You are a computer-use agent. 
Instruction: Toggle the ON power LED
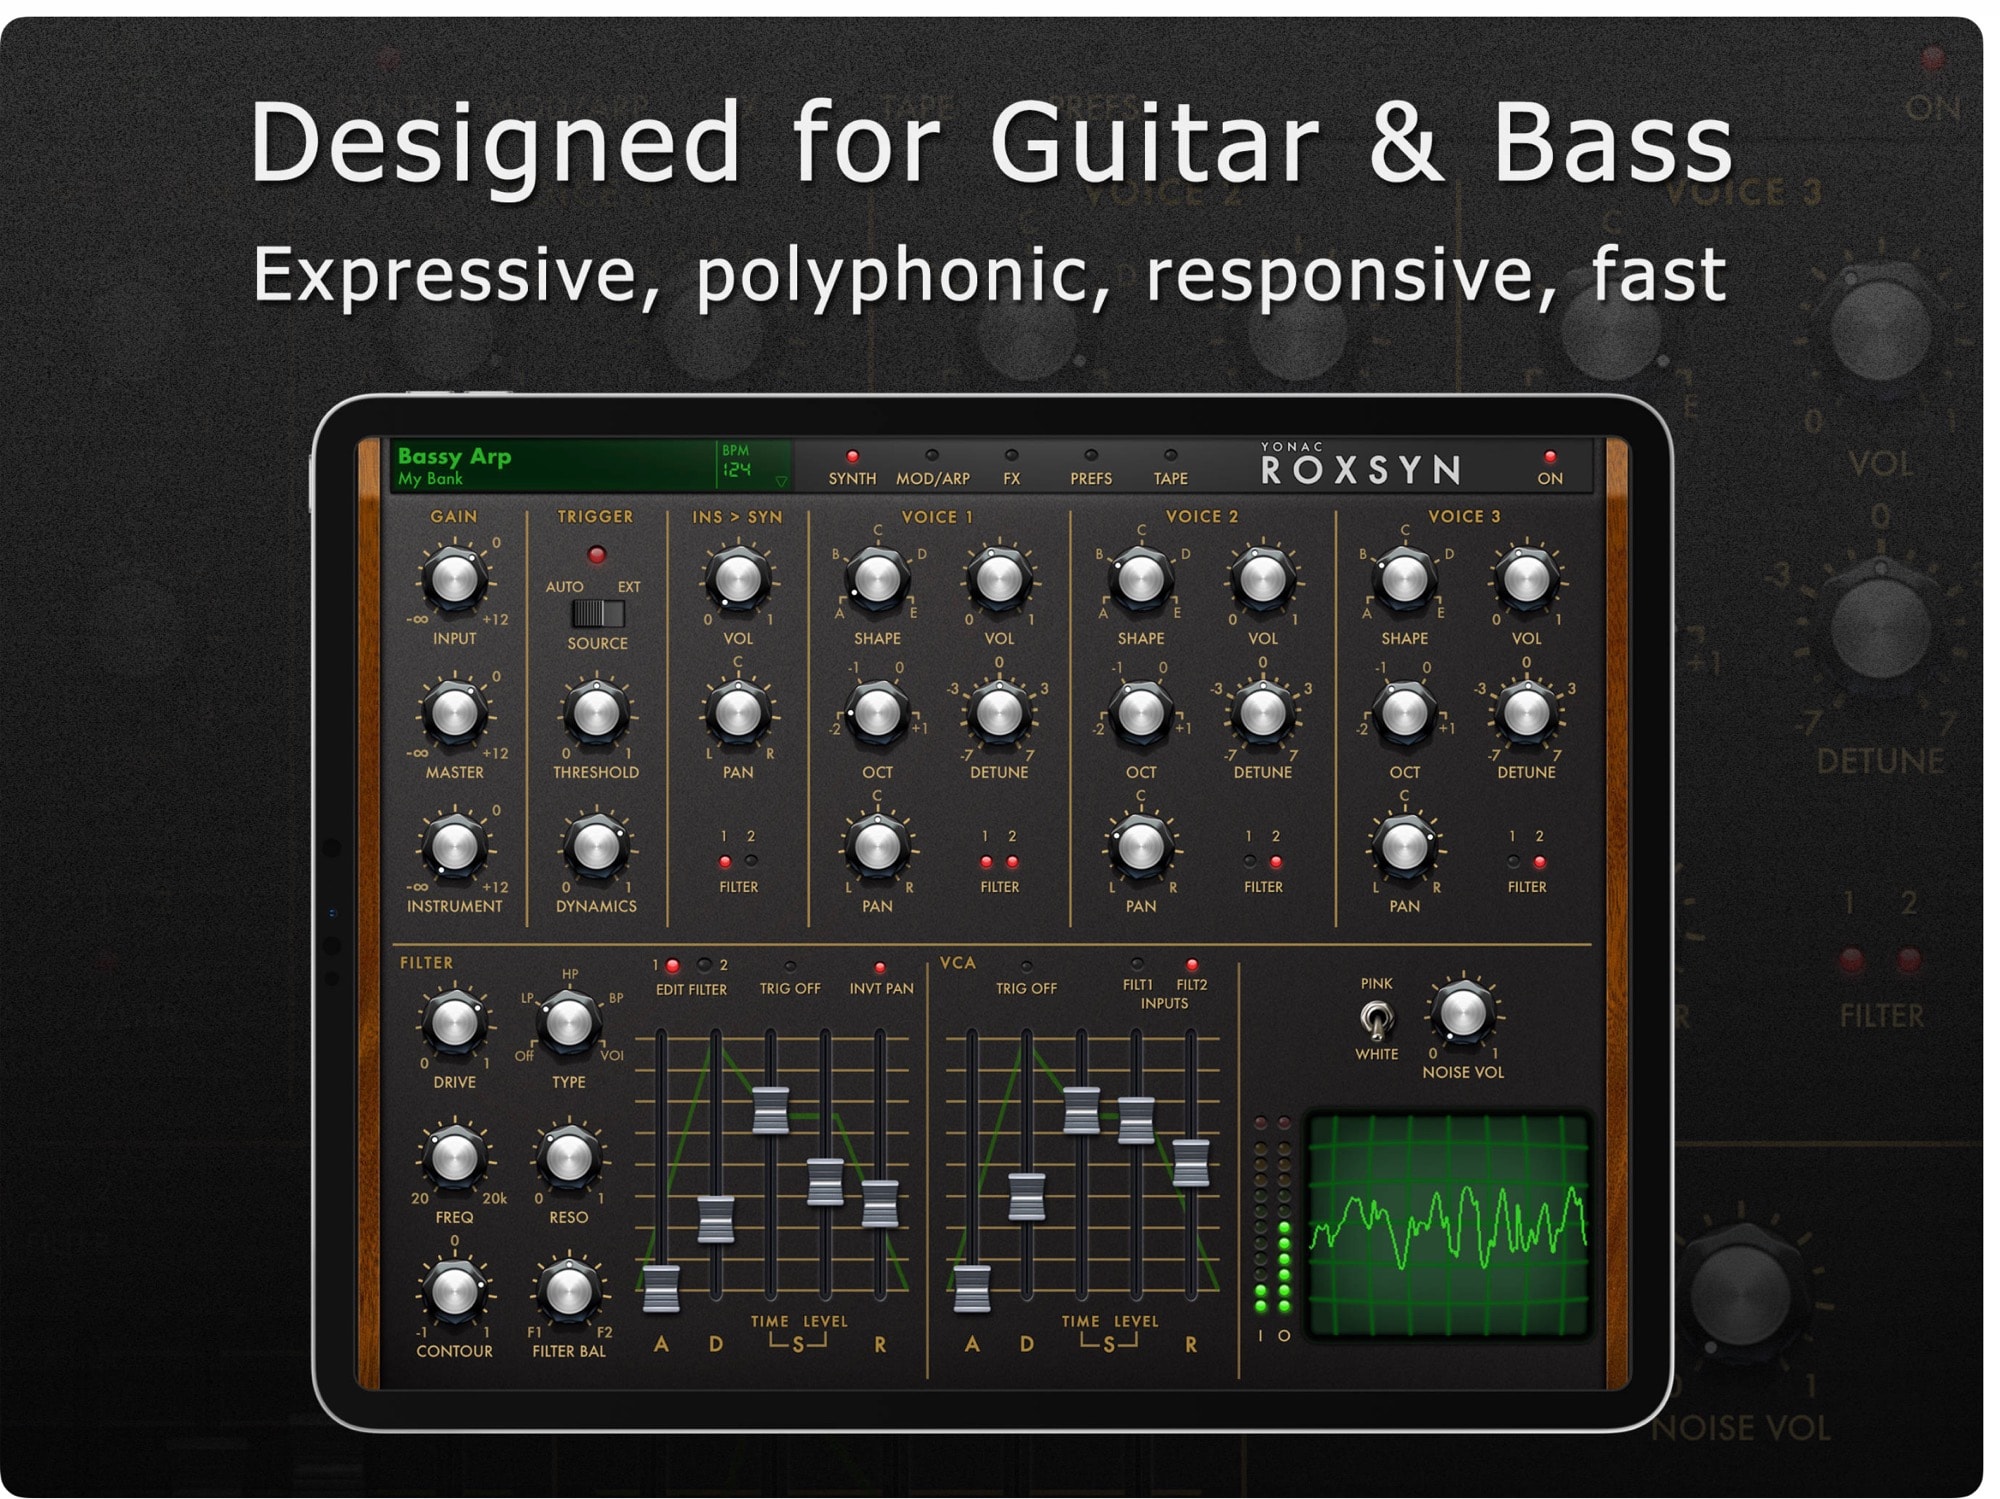coord(1550,457)
